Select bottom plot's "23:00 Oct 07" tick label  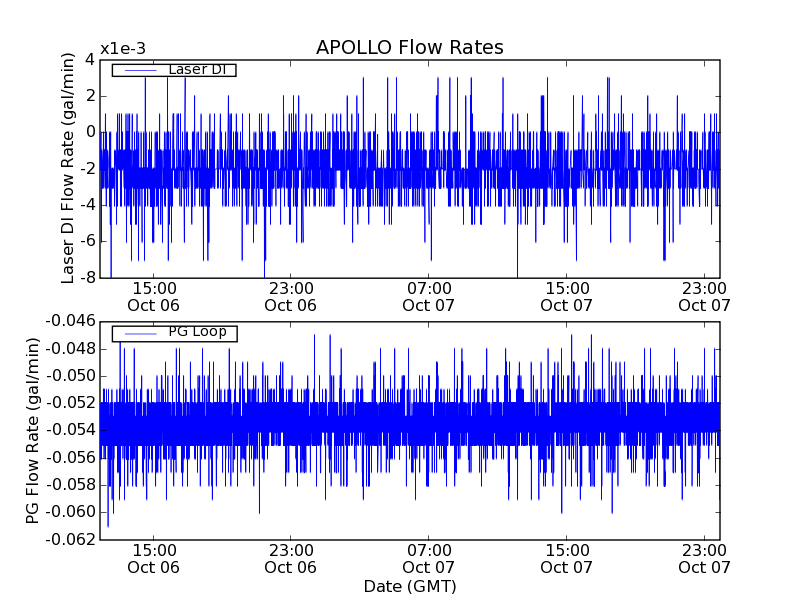704,558
